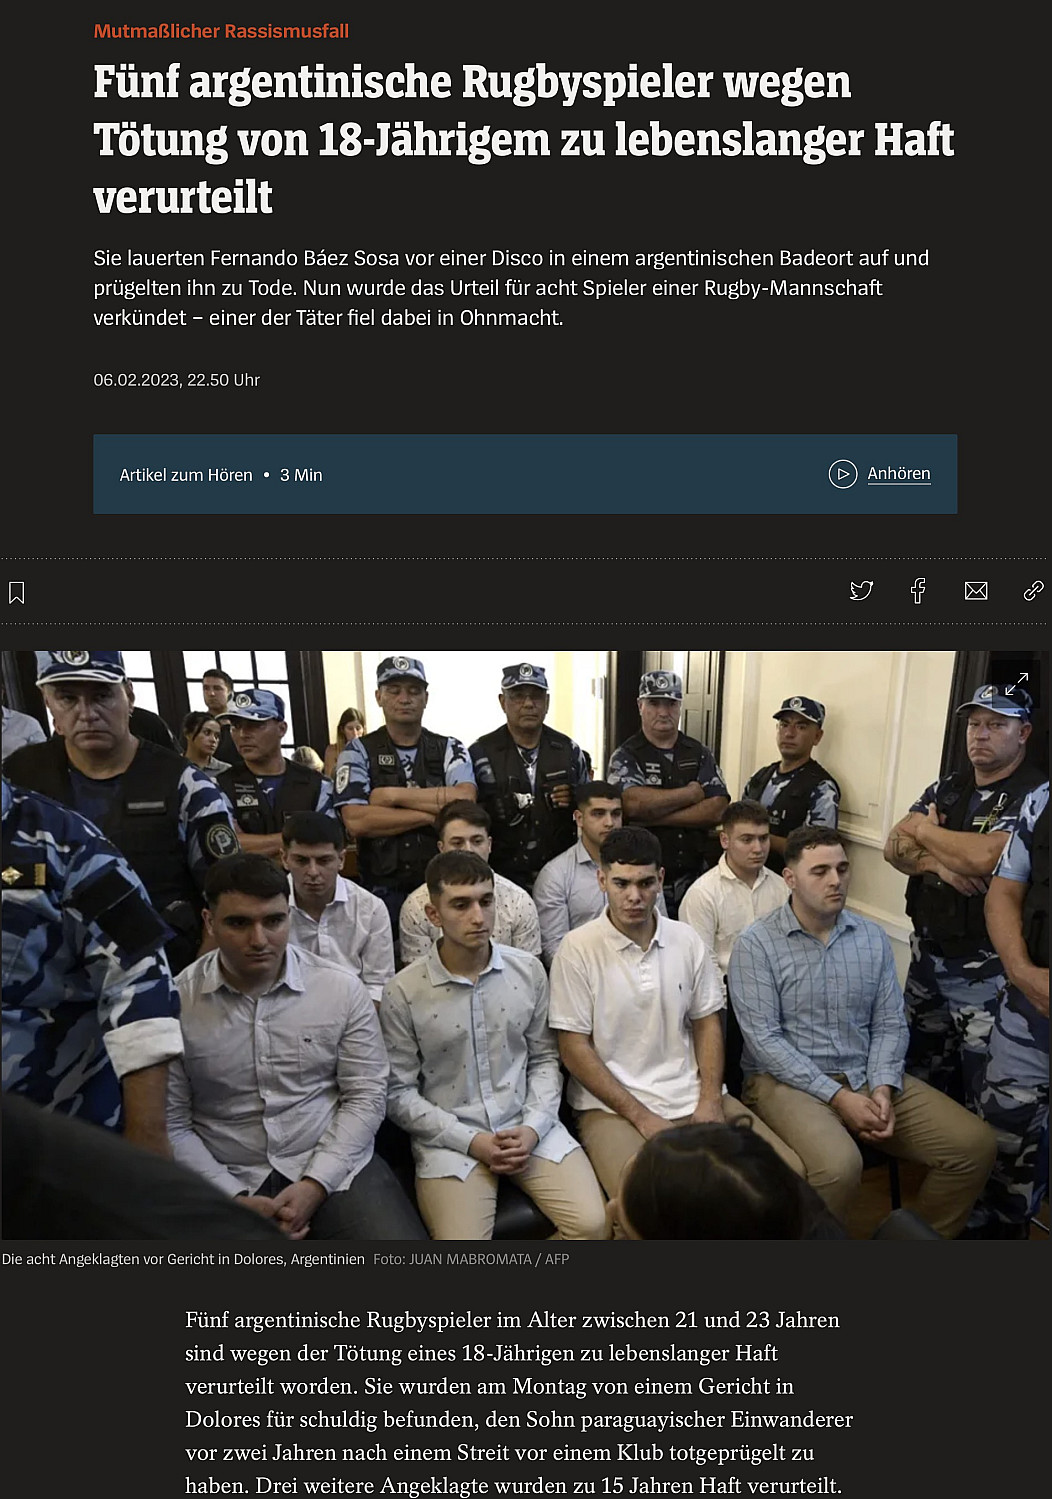Image resolution: width=1052 pixels, height=1499 pixels.
Task: Click the courtroom photo of the defendants
Action: 526,945
